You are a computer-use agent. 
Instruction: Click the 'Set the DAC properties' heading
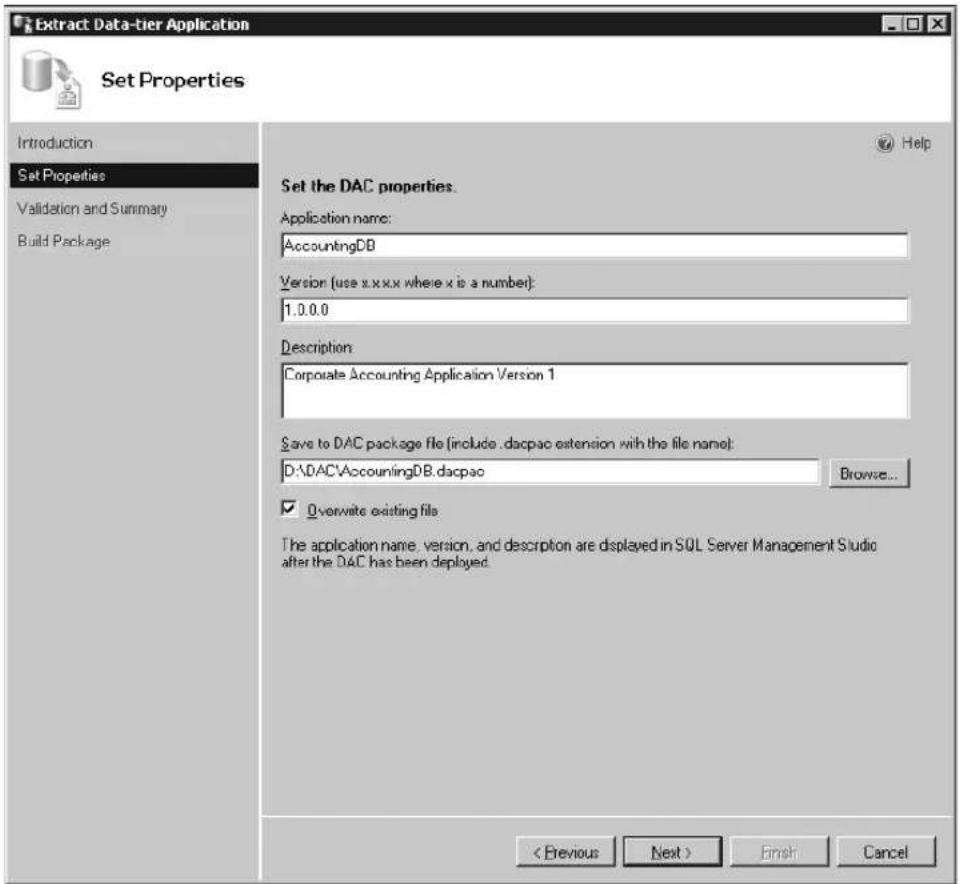click(x=368, y=186)
